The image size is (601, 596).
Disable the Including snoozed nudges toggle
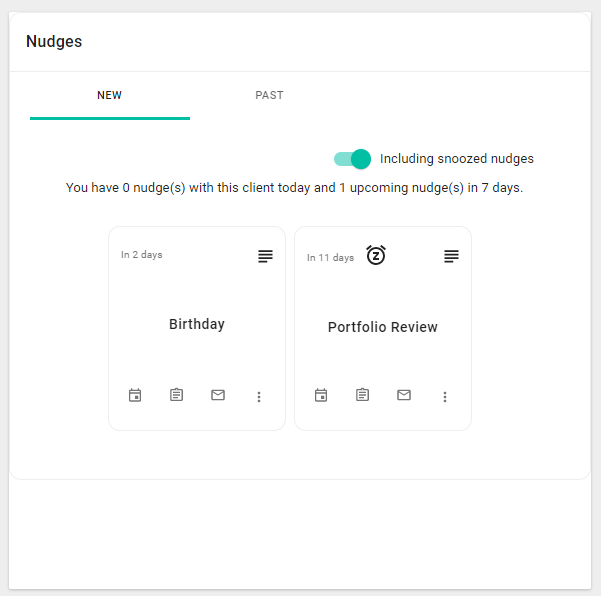[x=353, y=158]
